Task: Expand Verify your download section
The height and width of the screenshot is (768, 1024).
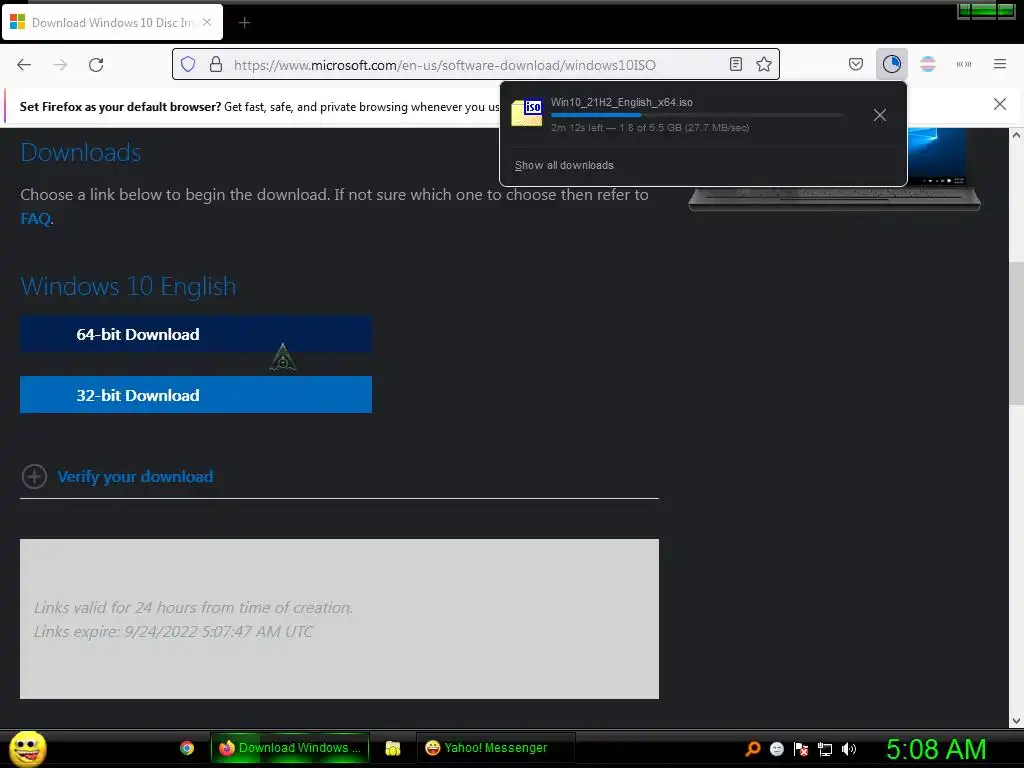Action: (34, 477)
